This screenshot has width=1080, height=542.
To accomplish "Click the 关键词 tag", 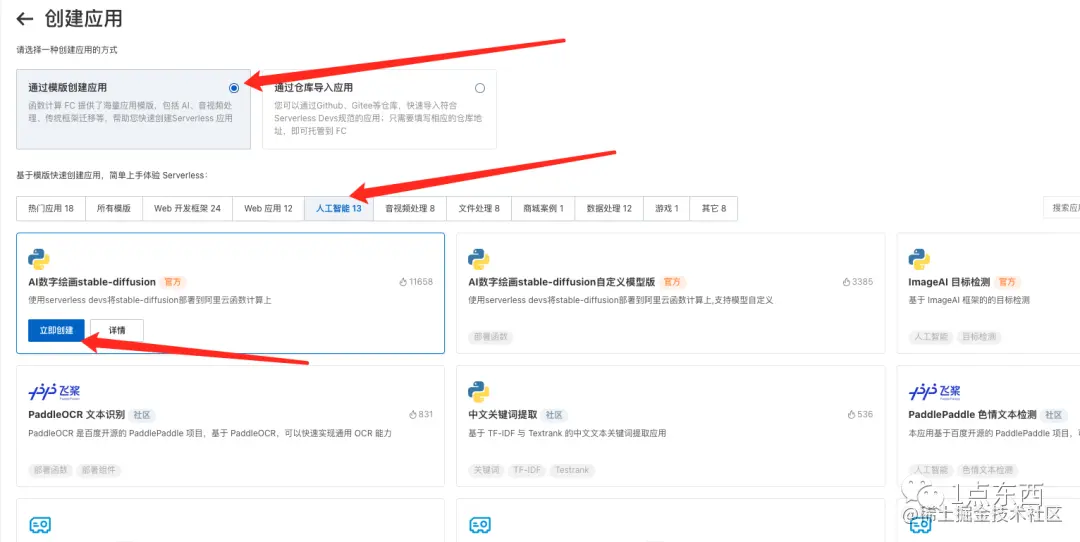I will pyautogui.click(x=486, y=470).
